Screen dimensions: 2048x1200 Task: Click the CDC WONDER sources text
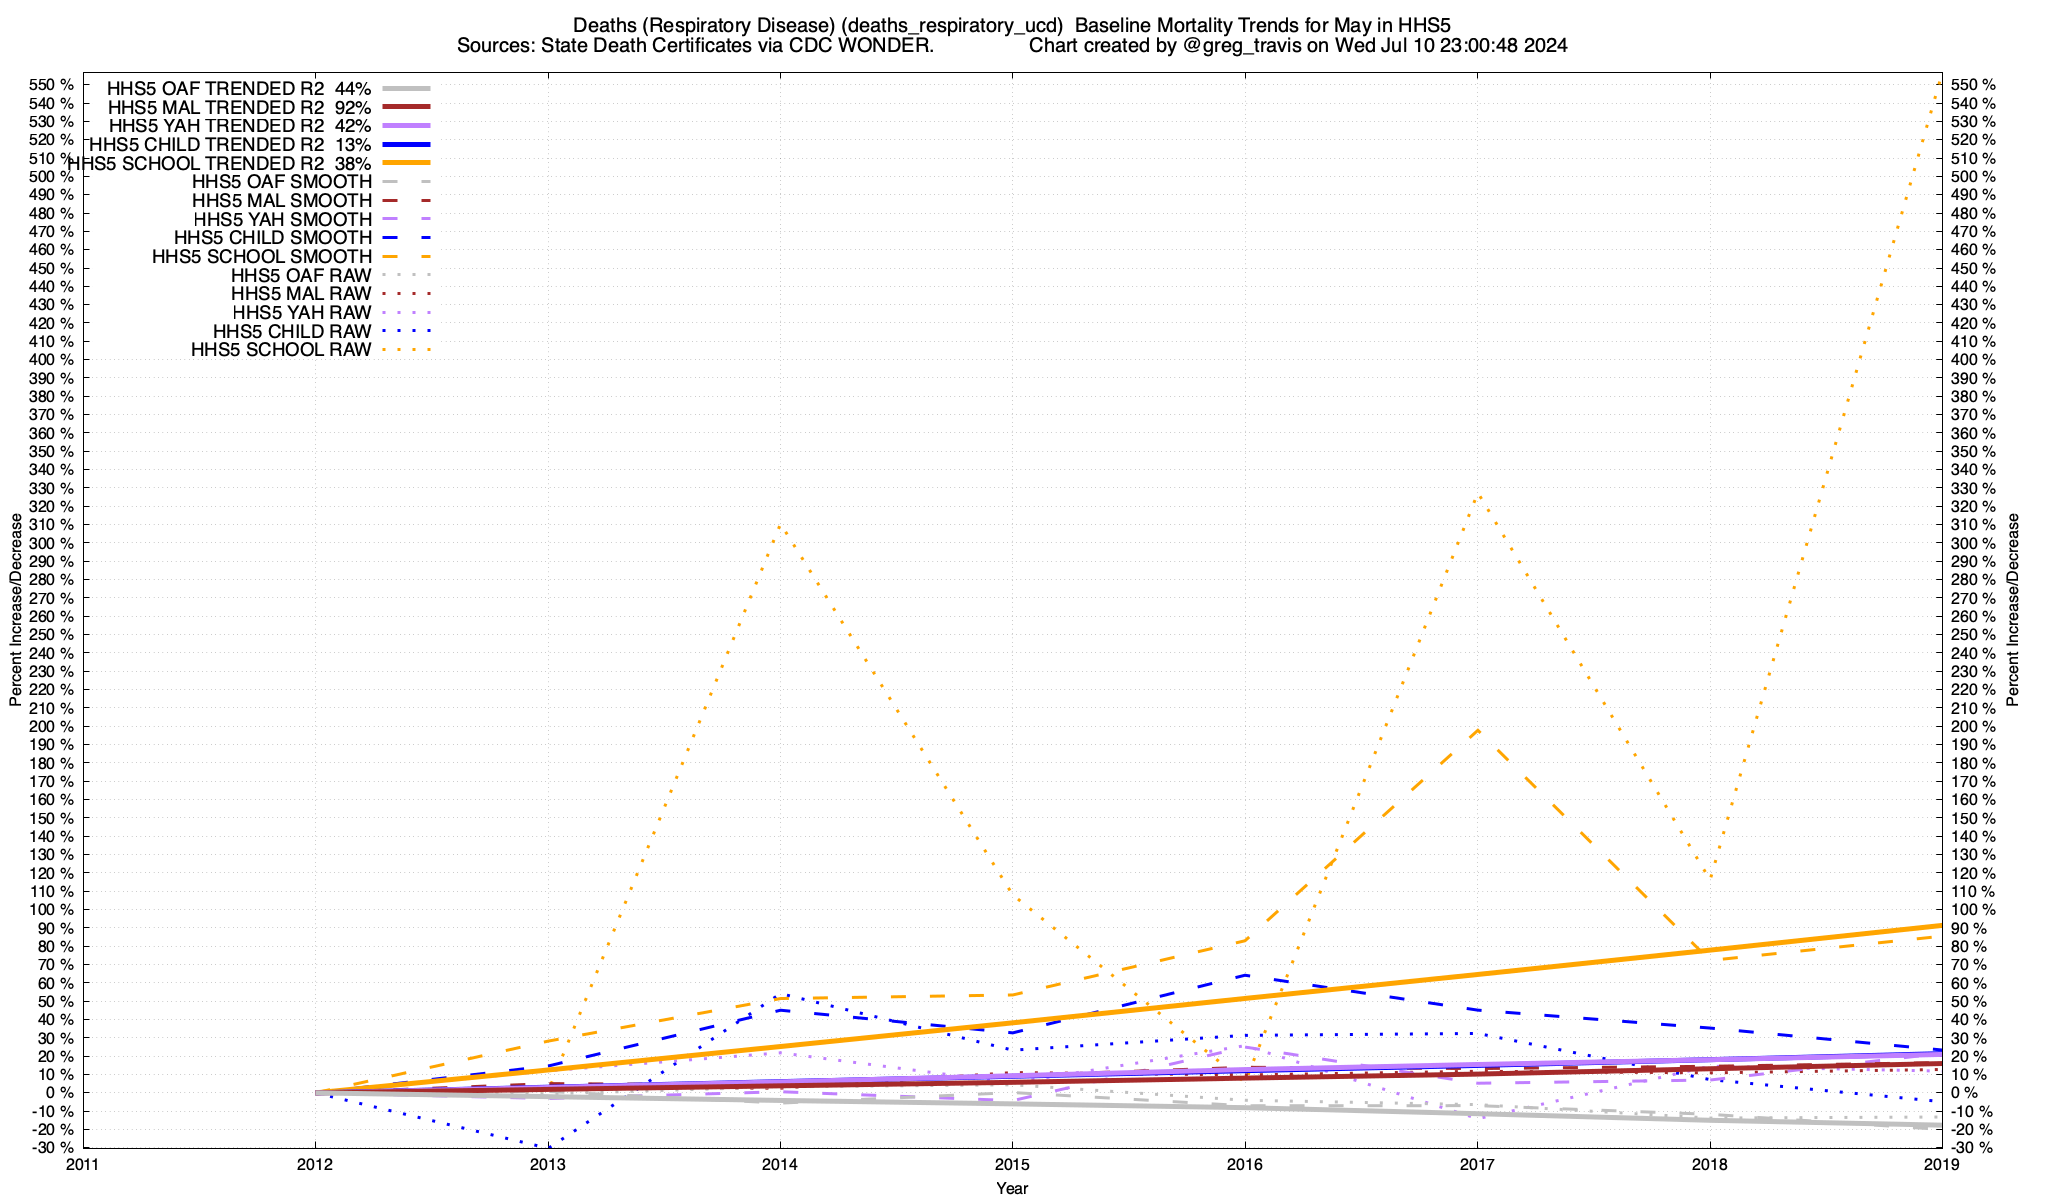point(695,46)
